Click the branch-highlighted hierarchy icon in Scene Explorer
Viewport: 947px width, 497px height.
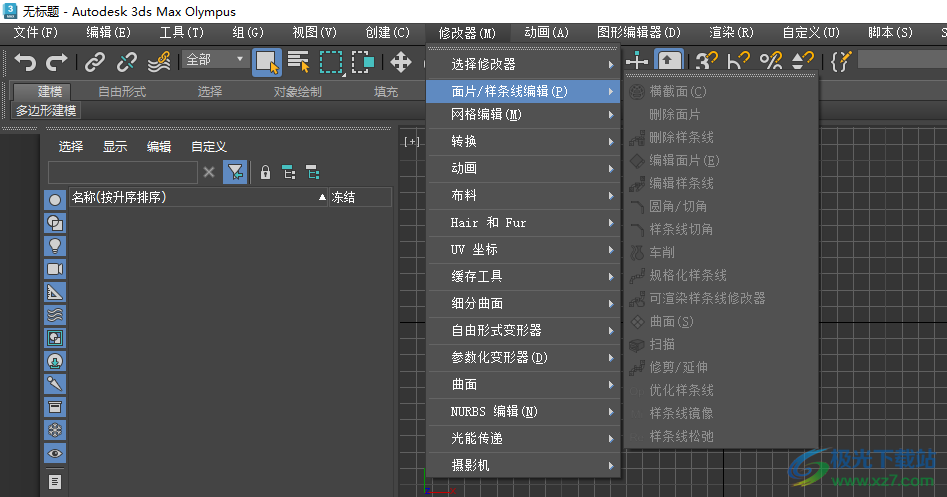click(313, 173)
